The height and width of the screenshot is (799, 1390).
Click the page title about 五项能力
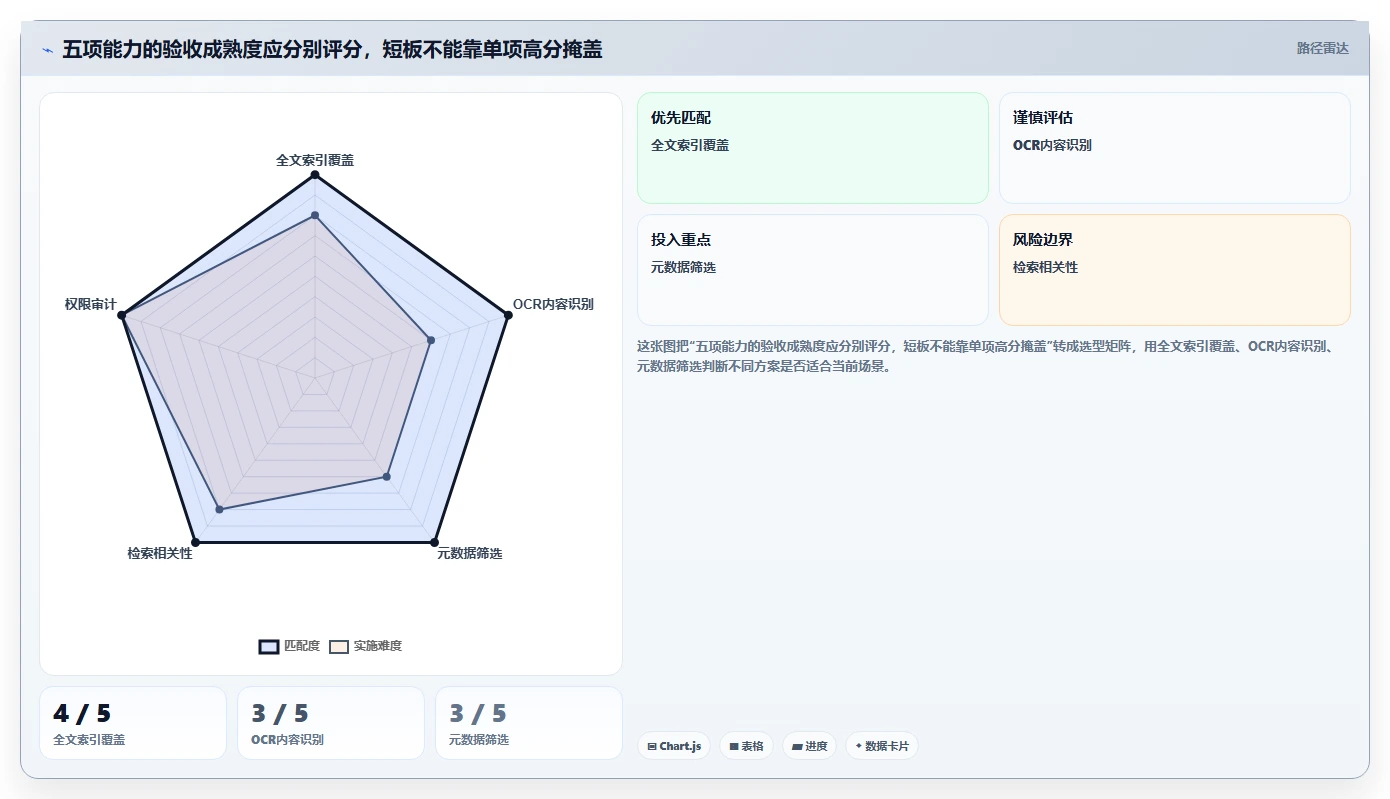tap(332, 49)
